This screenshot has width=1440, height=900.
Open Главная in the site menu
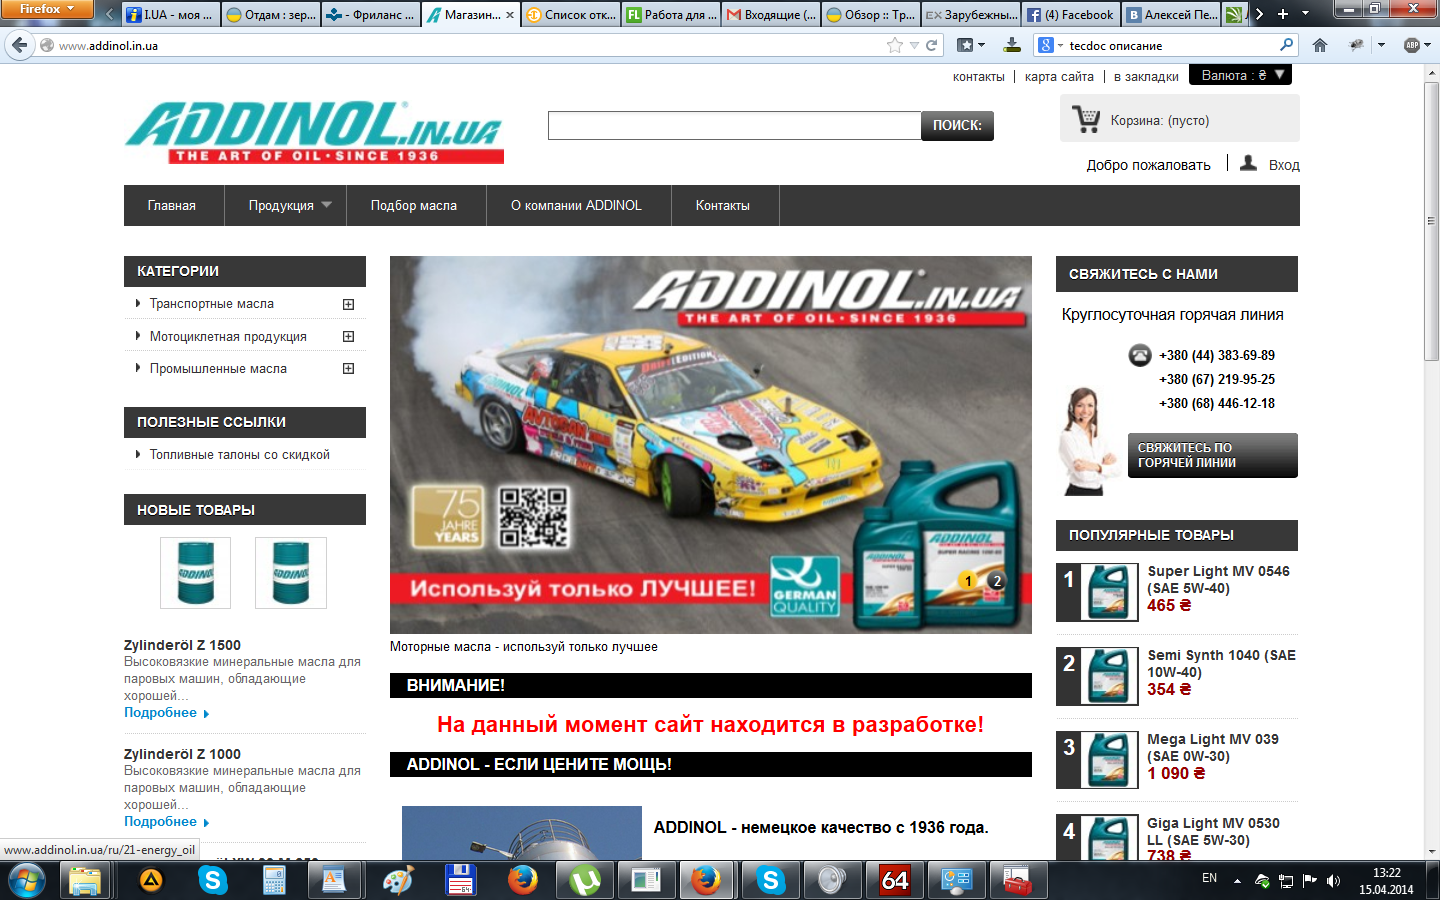pyautogui.click(x=172, y=205)
